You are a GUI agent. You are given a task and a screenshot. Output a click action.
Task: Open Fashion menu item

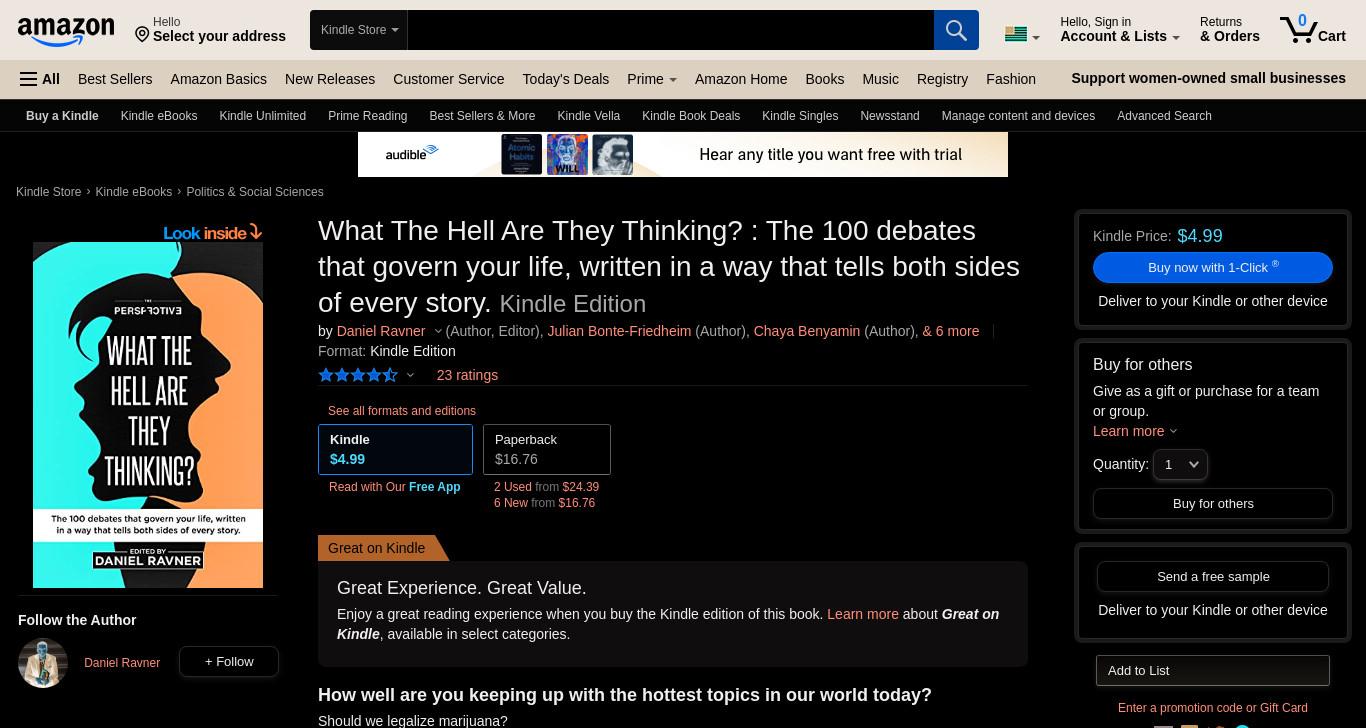pyautogui.click(x=1011, y=79)
